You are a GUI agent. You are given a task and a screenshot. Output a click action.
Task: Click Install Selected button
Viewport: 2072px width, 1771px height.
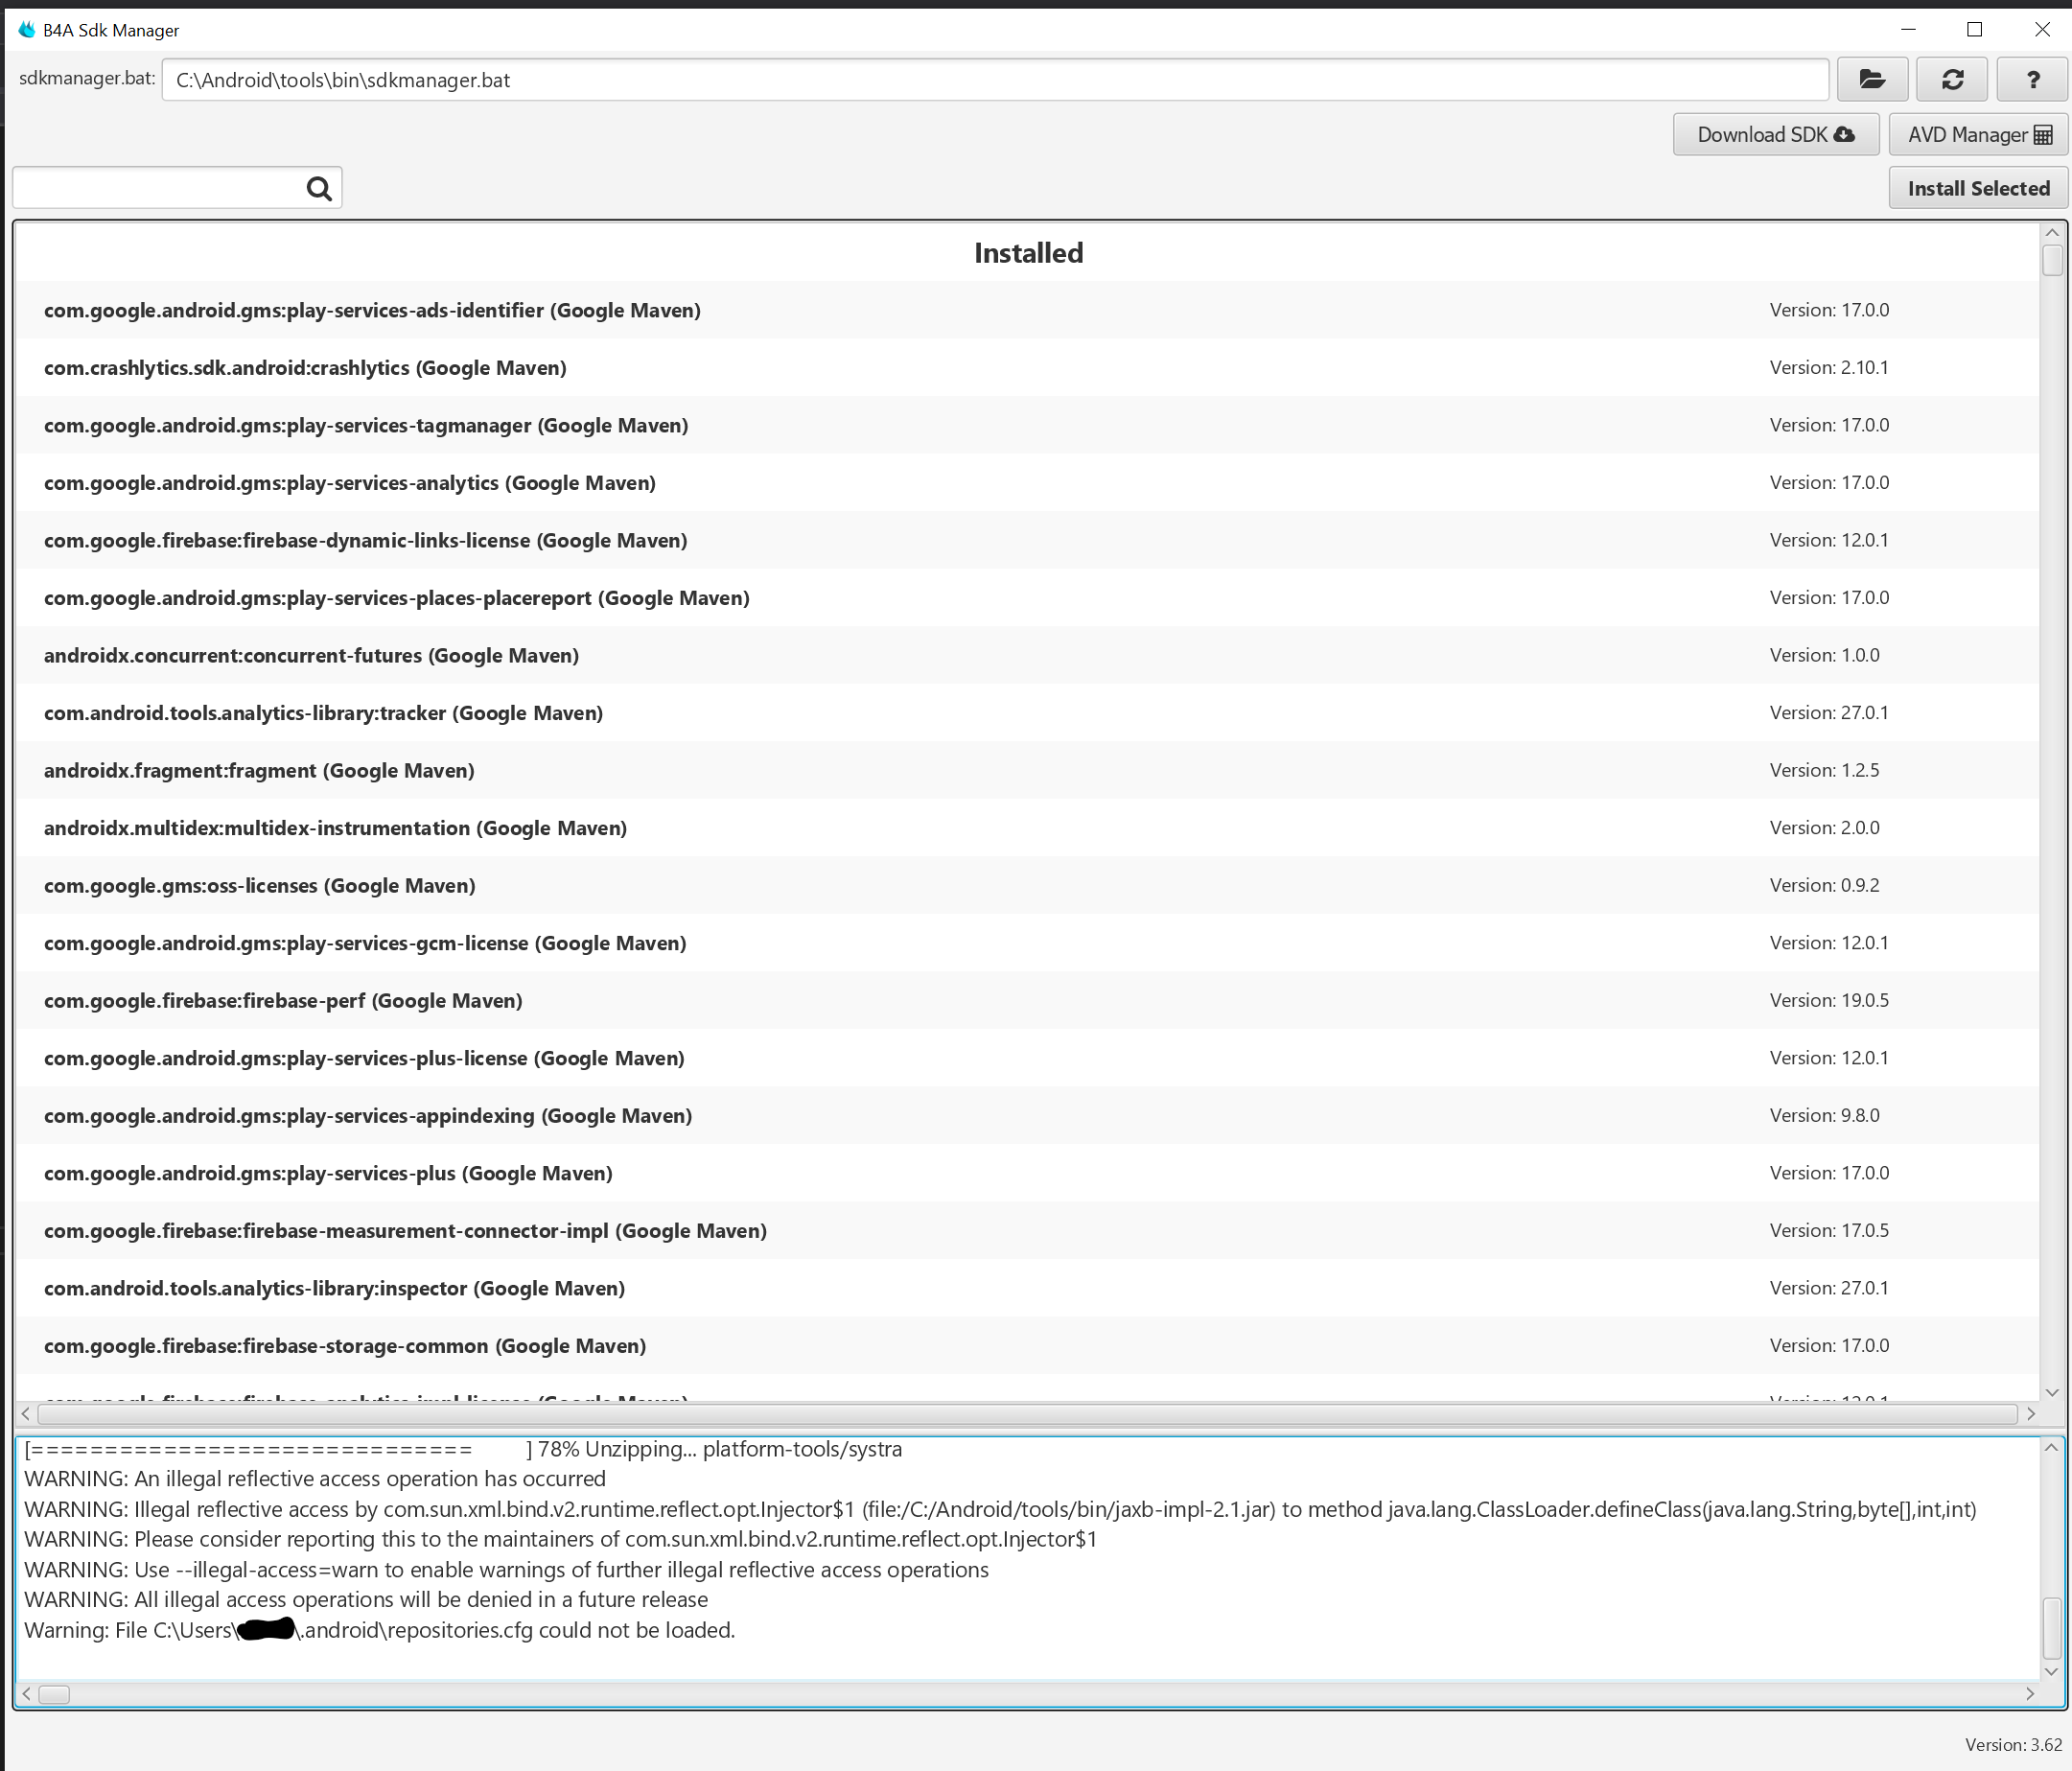click(1978, 188)
